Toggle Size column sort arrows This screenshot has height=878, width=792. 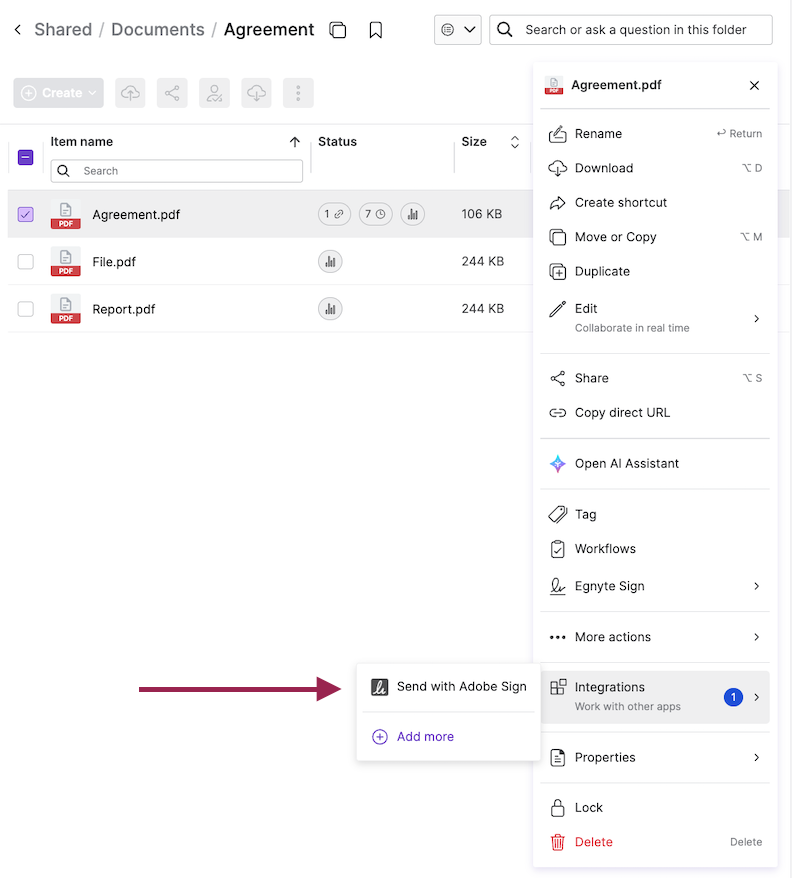coord(515,142)
